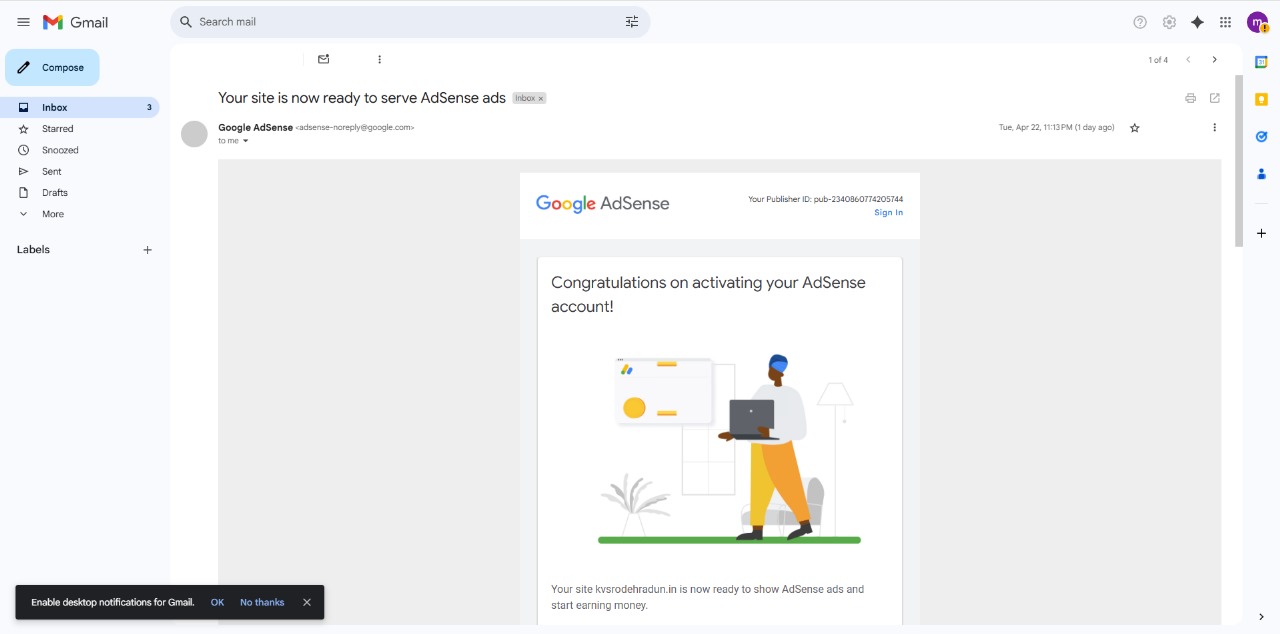Open the main menu hamburger icon
Viewport: 1280px width, 634px height.
pyautogui.click(x=23, y=22)
